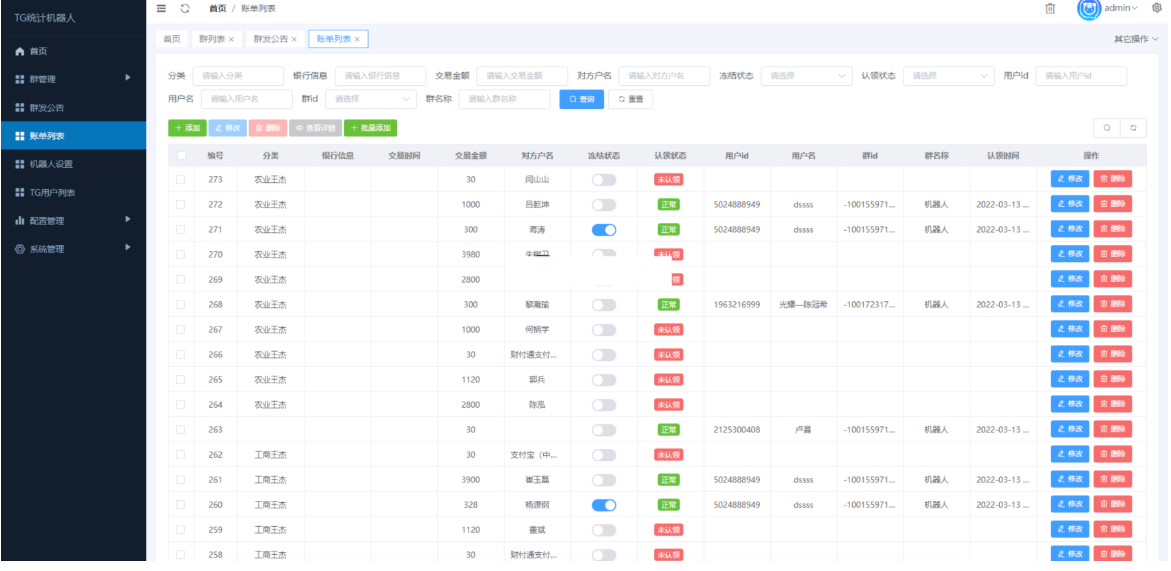Click the 首页 home icon in sidebar
1171x571 pixels.
pos(20,52)
